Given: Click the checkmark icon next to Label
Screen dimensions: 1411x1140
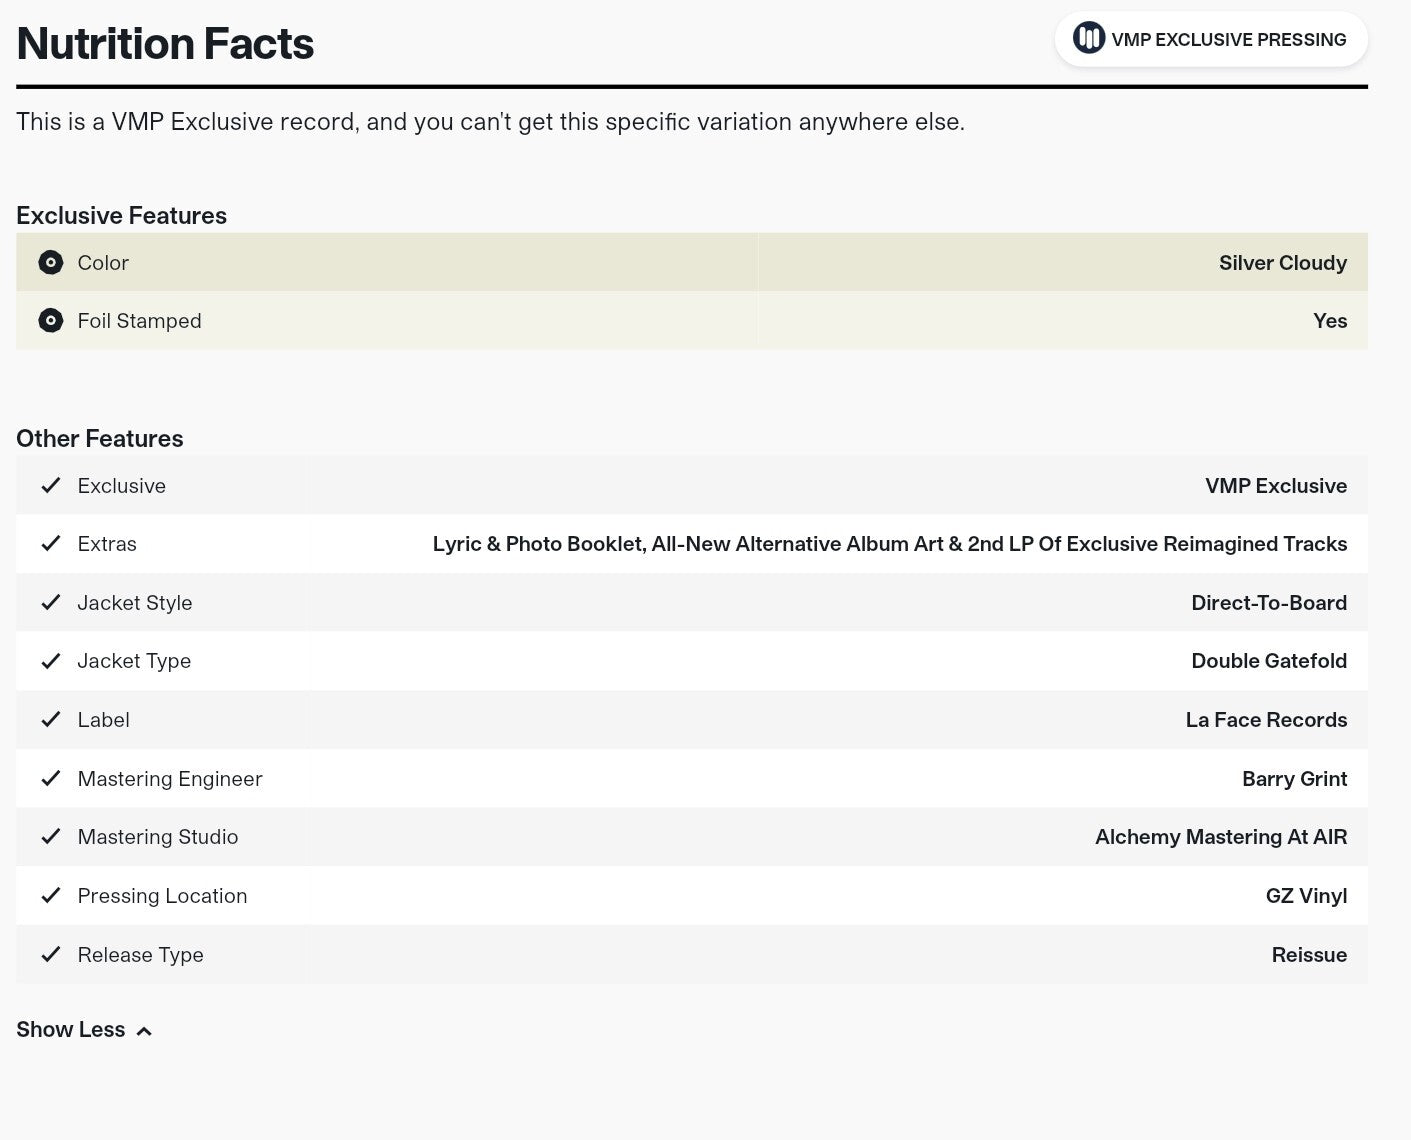Looking at the screenshot, I should tap(51, 720).
